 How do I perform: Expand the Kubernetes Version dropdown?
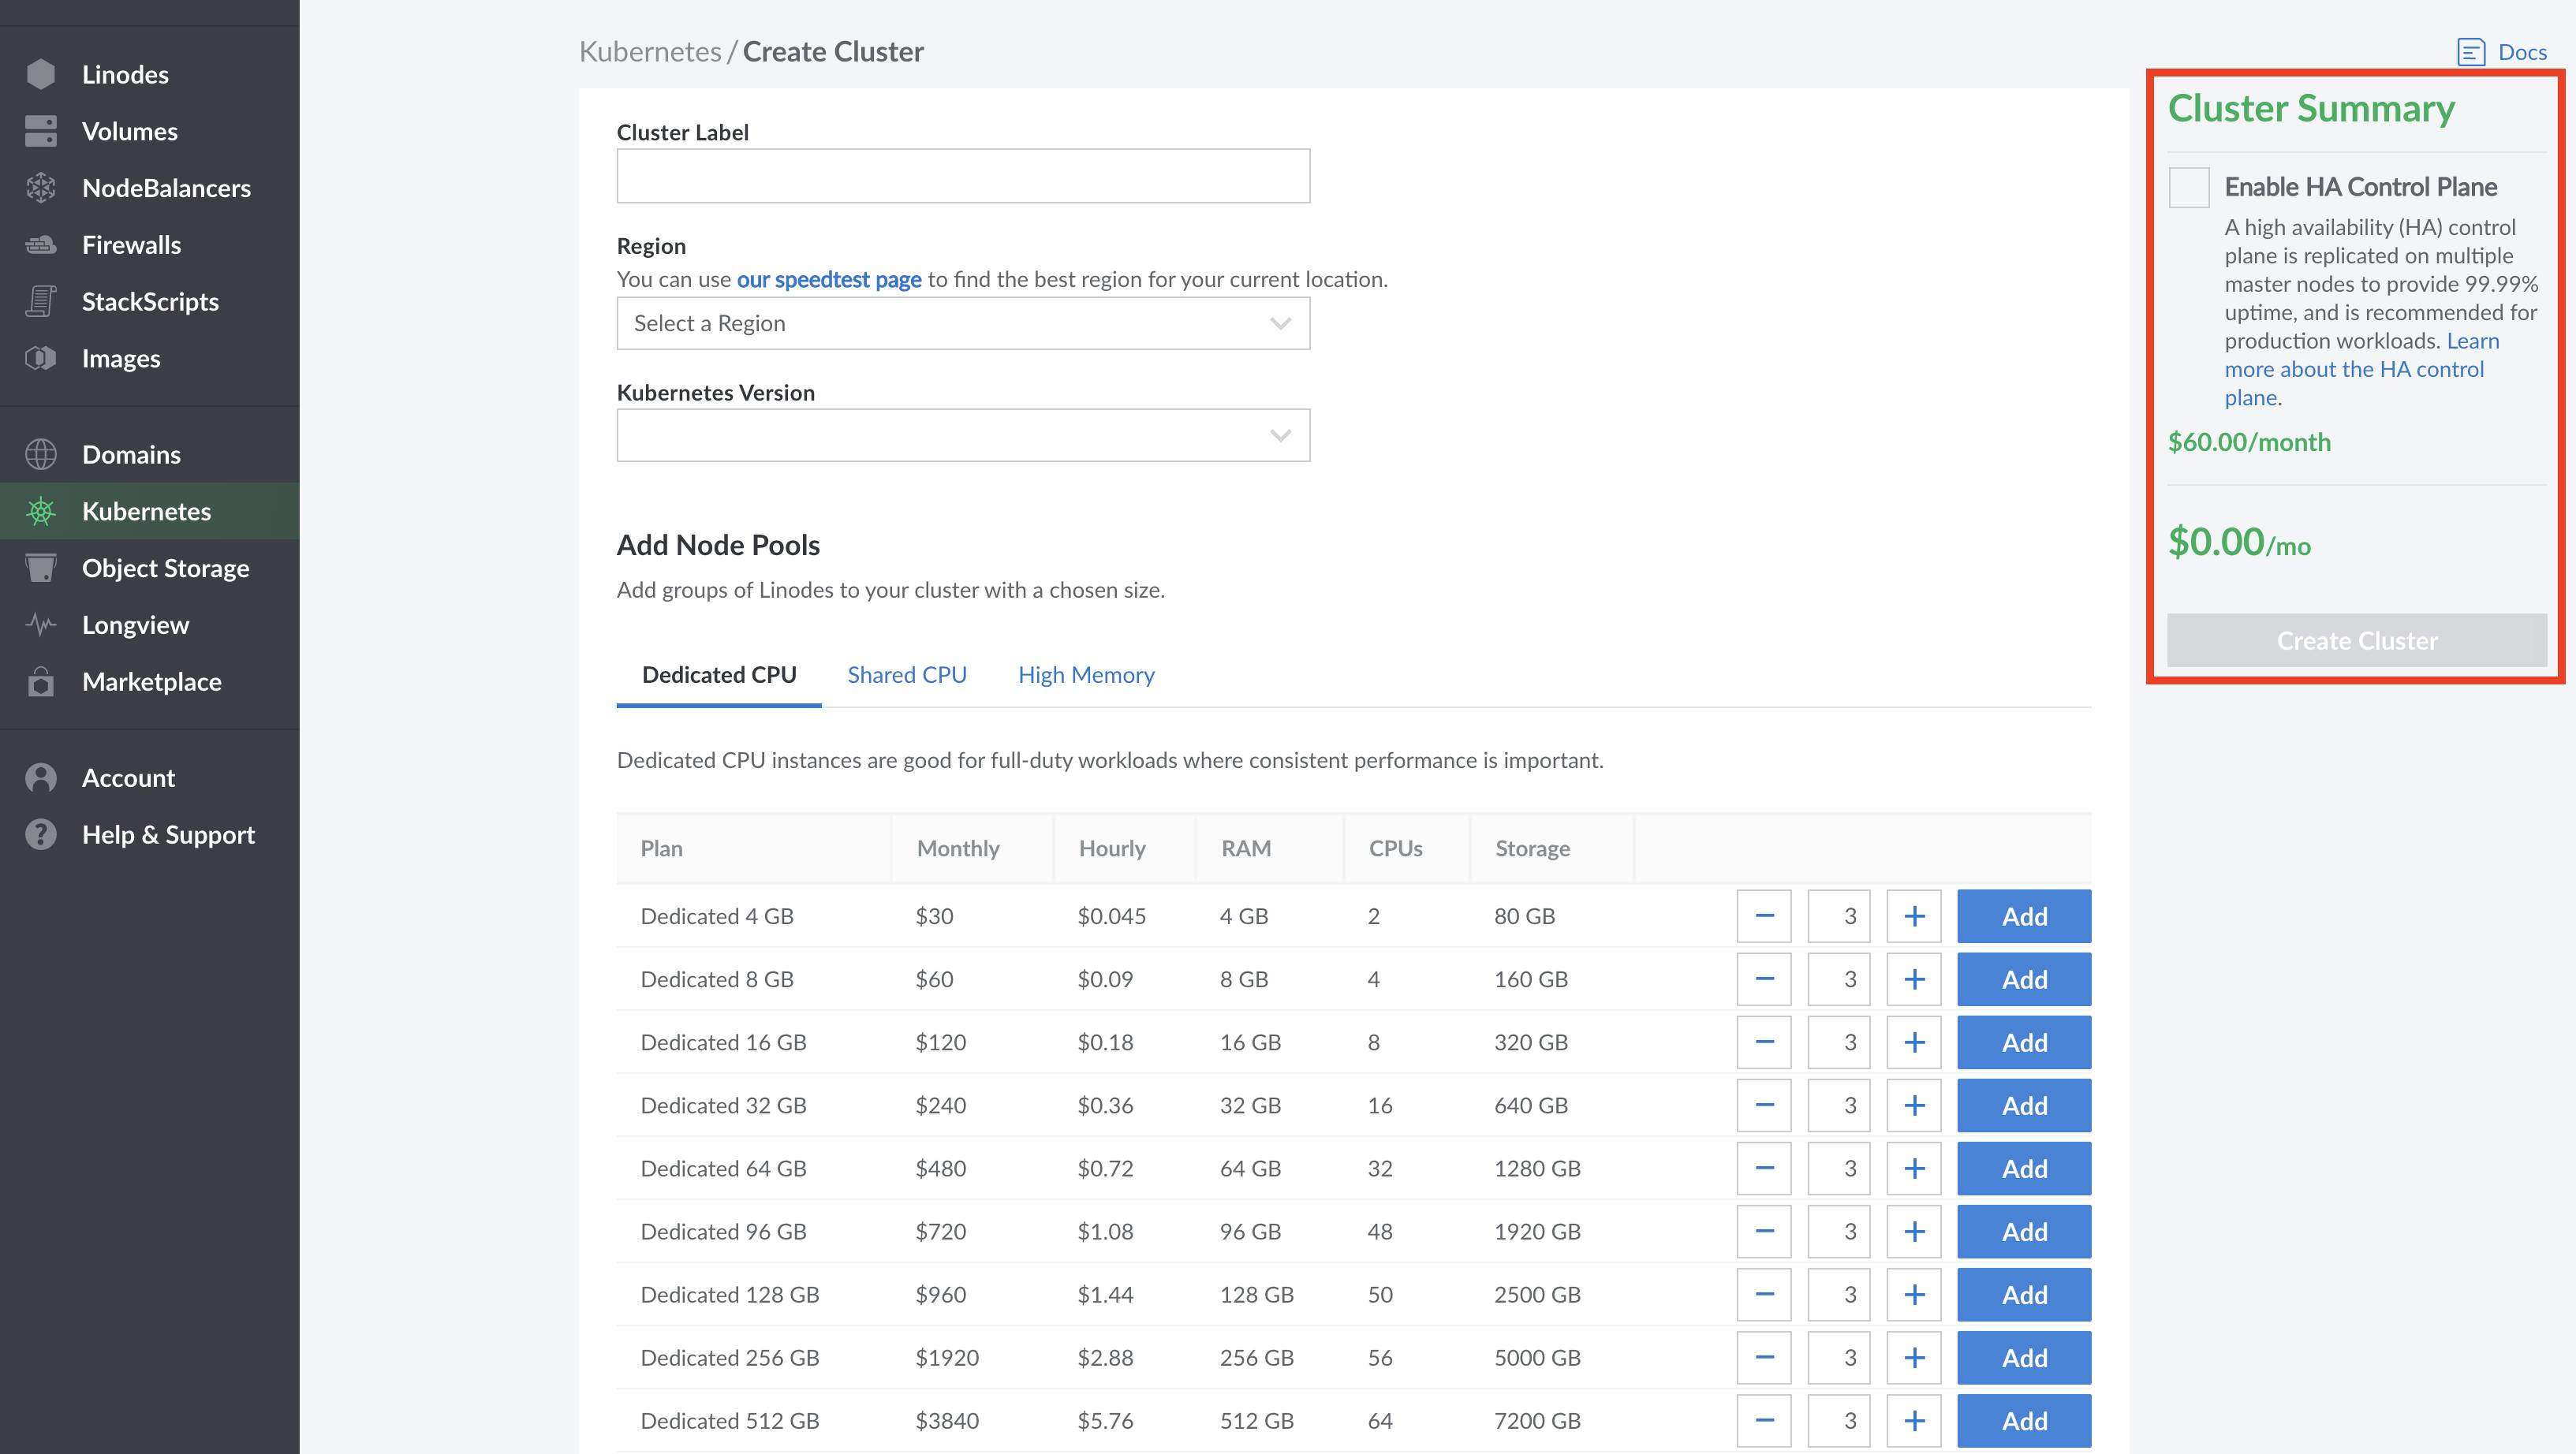click(962, 435)
